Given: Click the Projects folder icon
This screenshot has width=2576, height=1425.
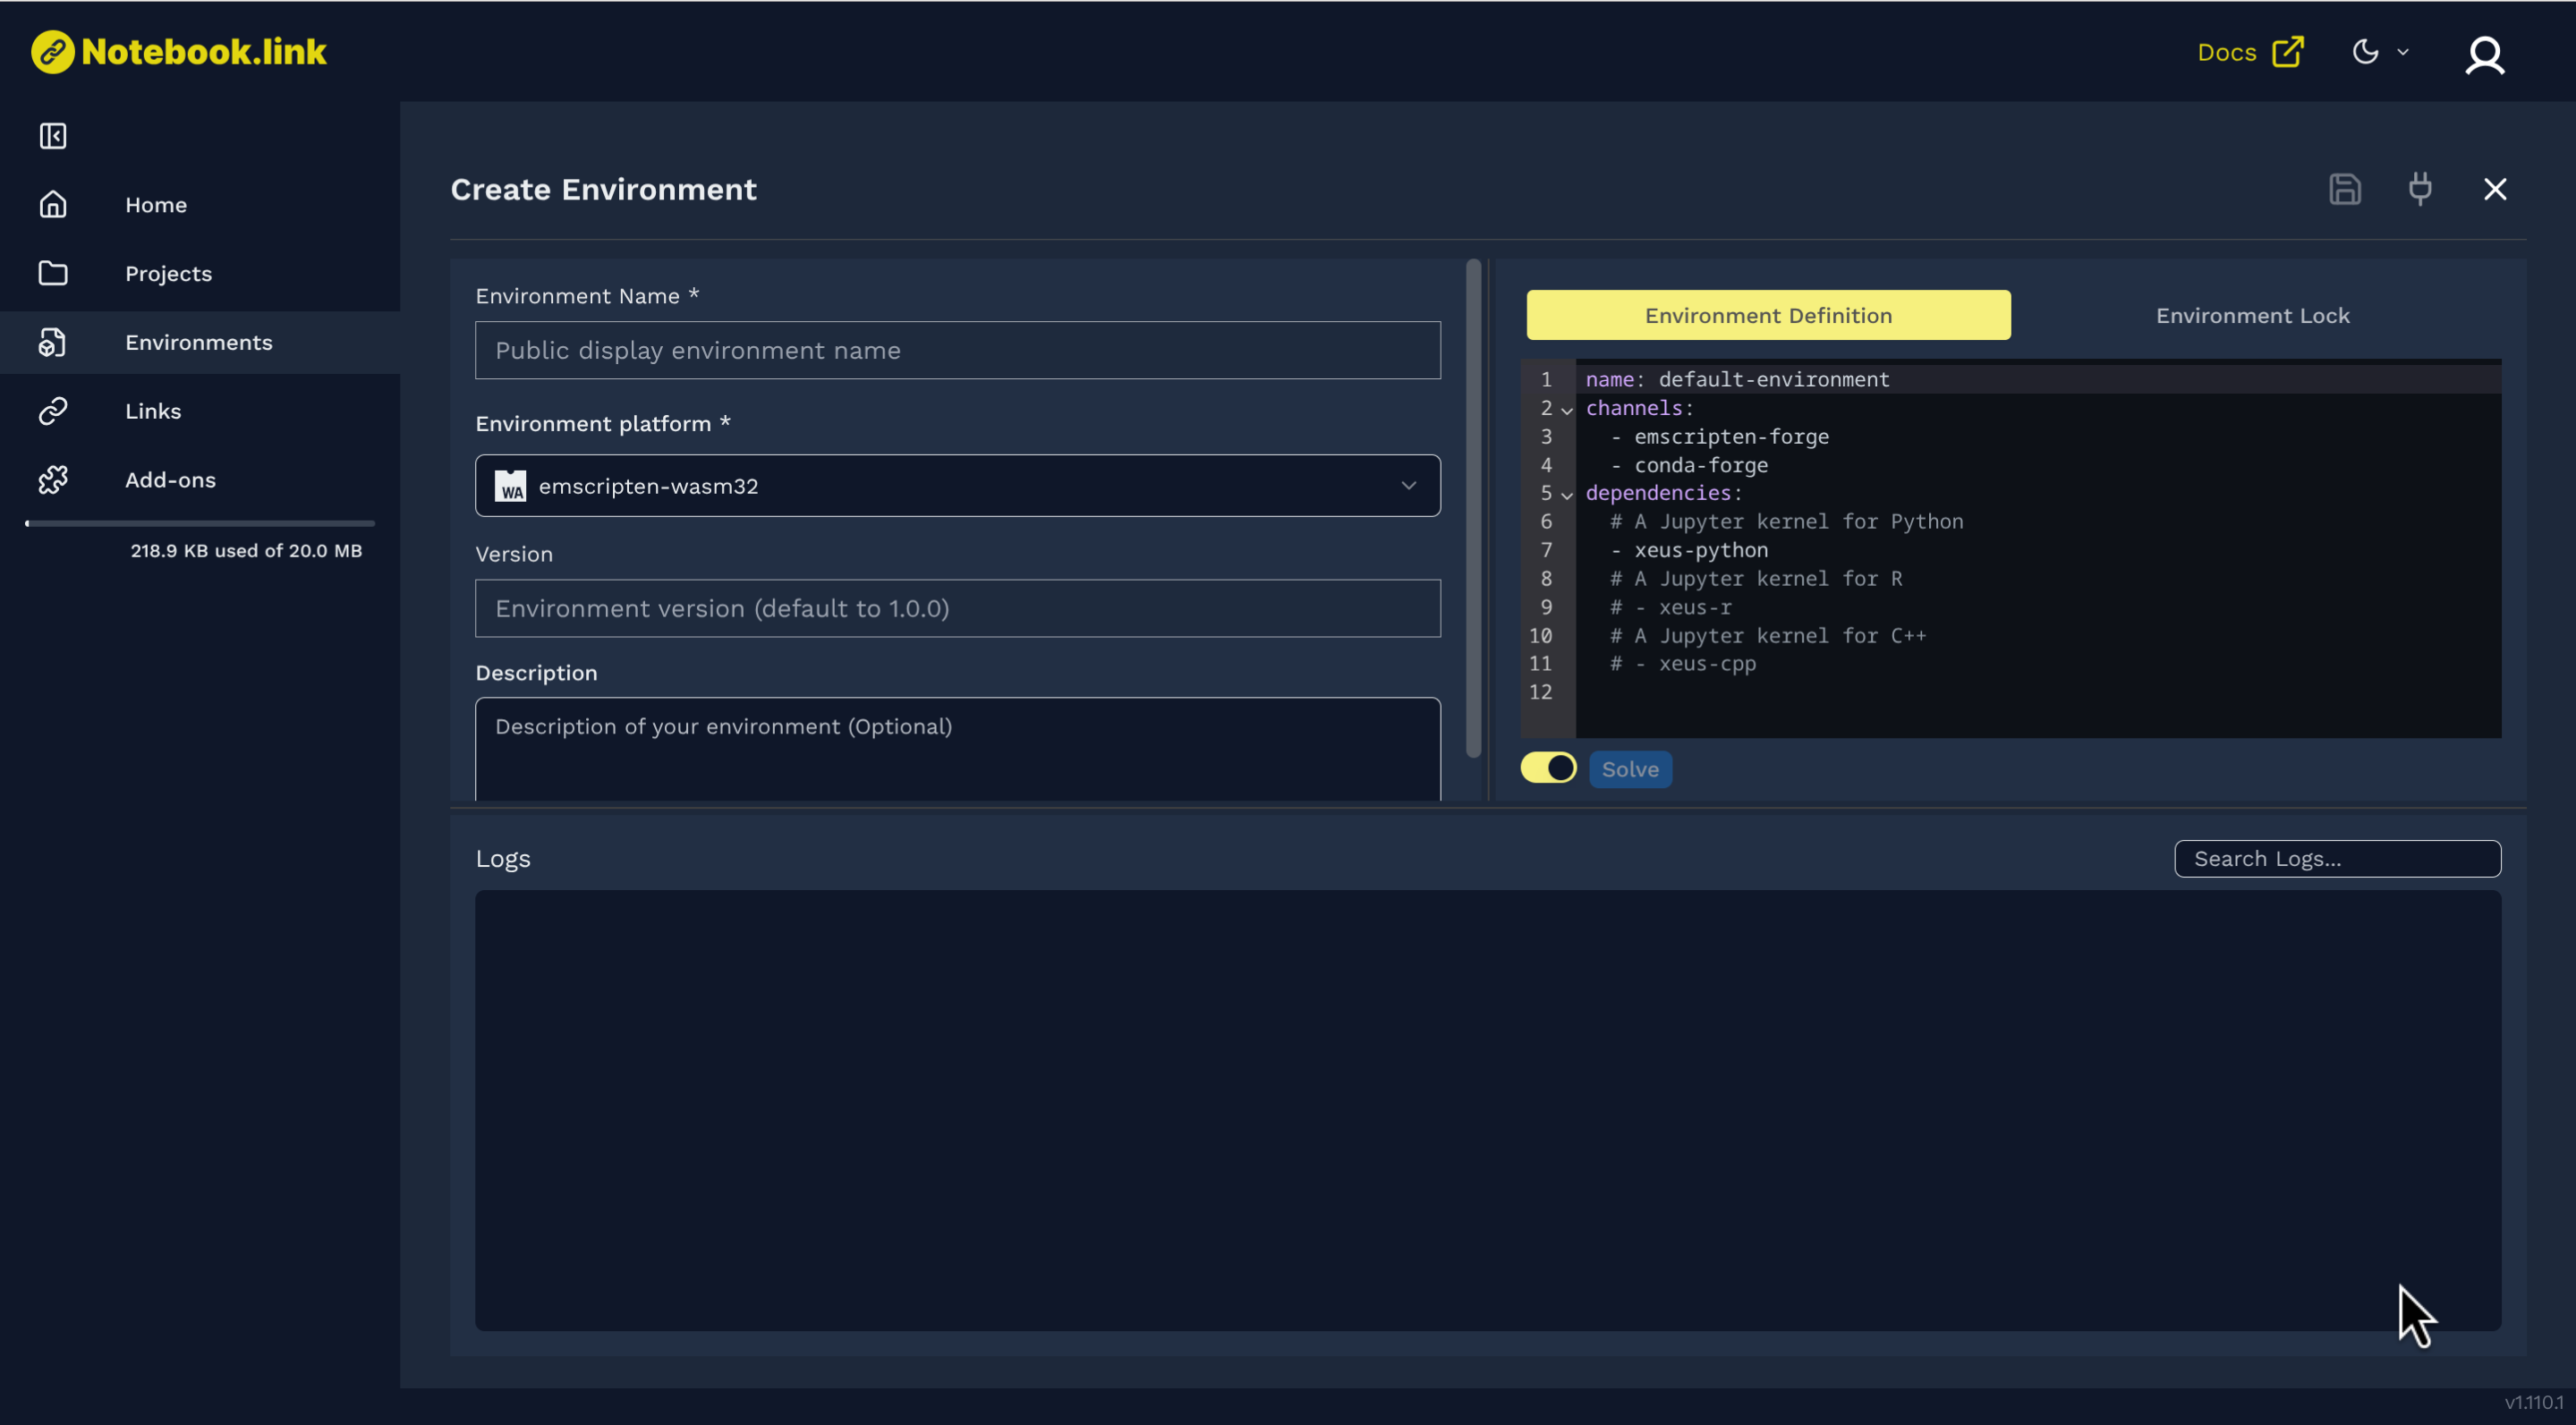Looking at the screenshot, I should (53, 273).
